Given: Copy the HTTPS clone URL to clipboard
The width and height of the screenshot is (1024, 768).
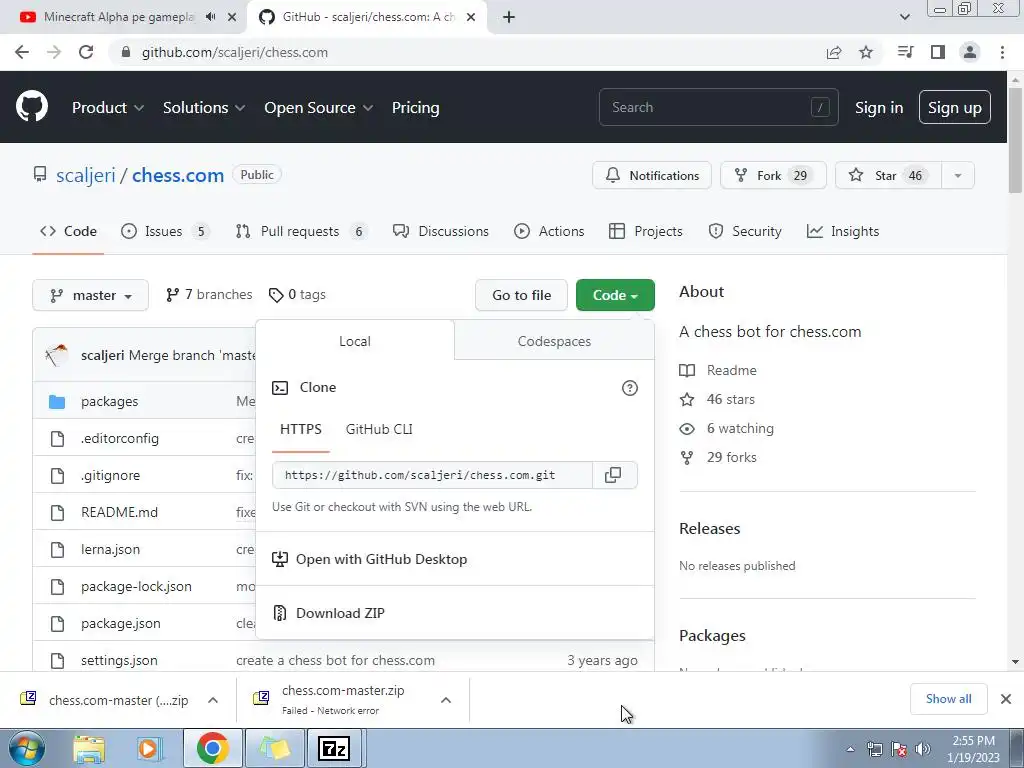Looking at the screenshot, I should (x=613, y=475).
